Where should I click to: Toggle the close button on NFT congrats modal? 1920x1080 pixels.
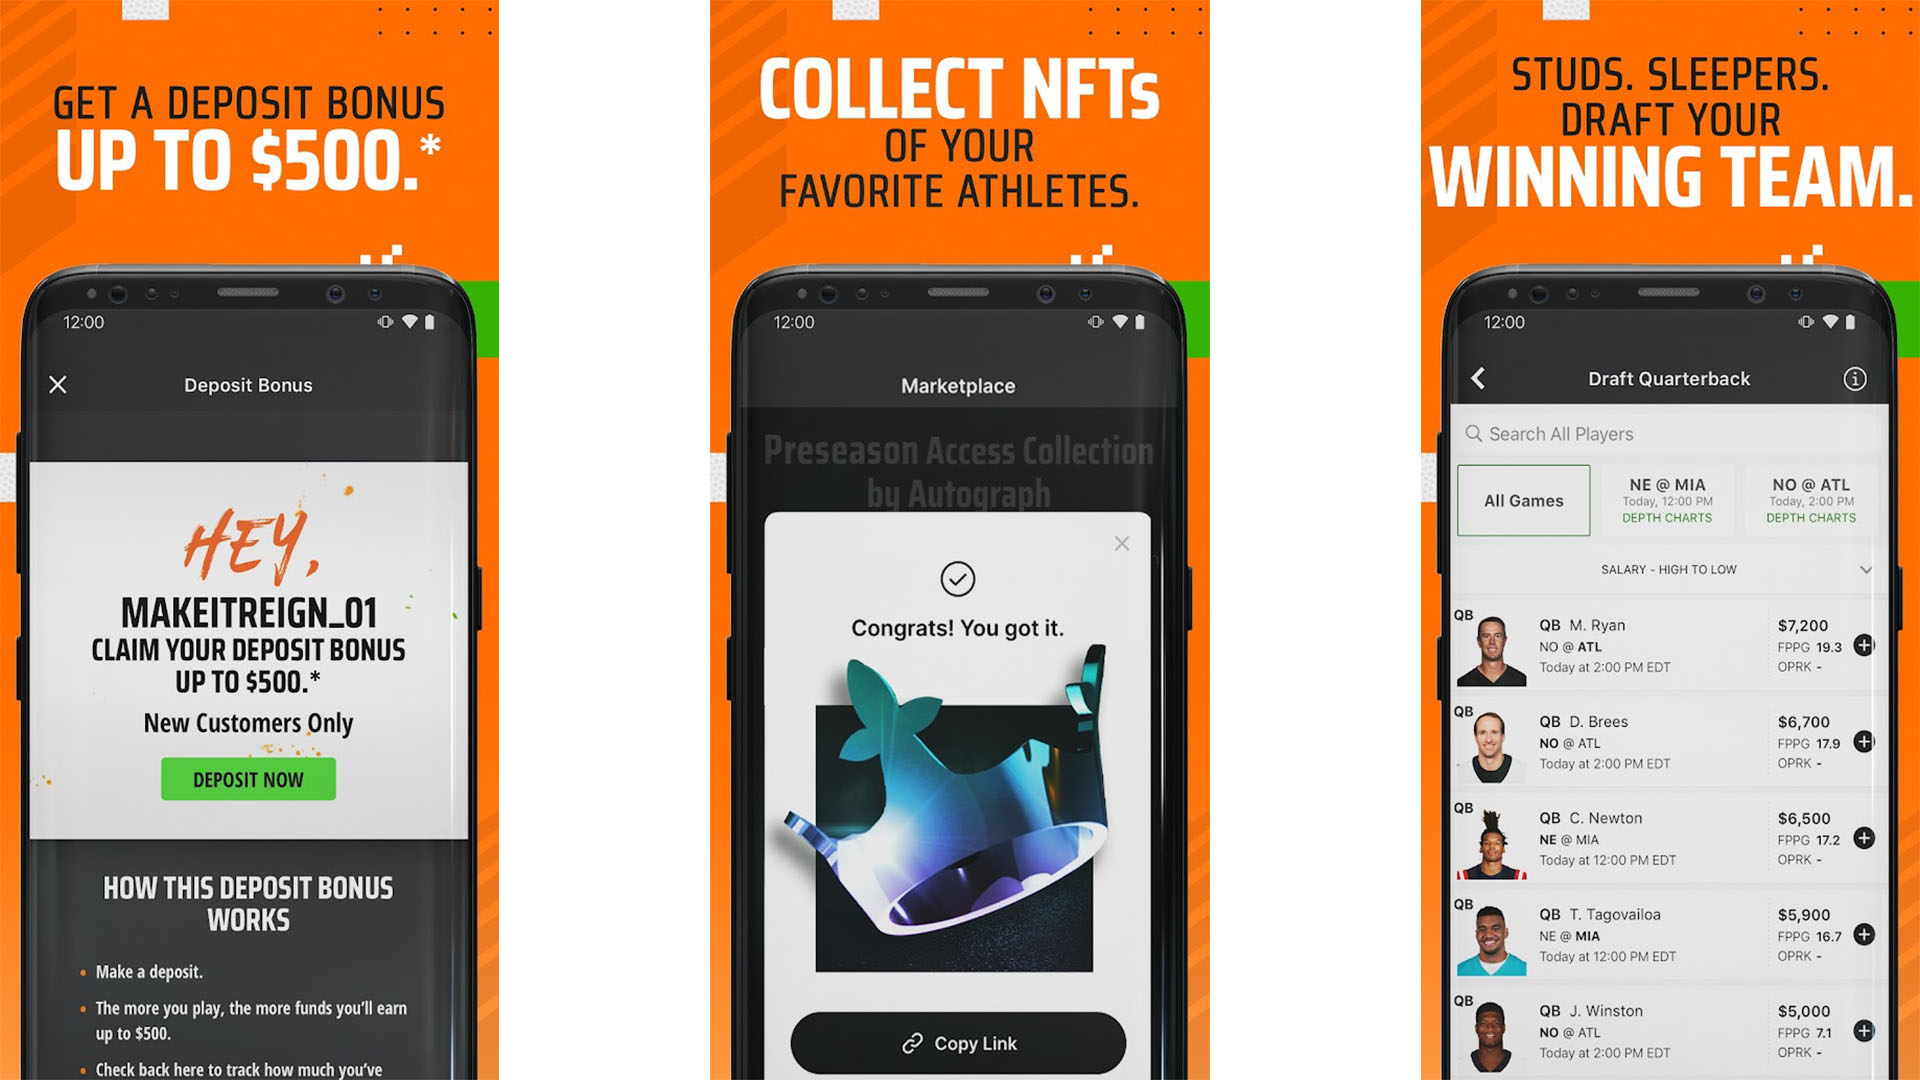coord(1124,543)
